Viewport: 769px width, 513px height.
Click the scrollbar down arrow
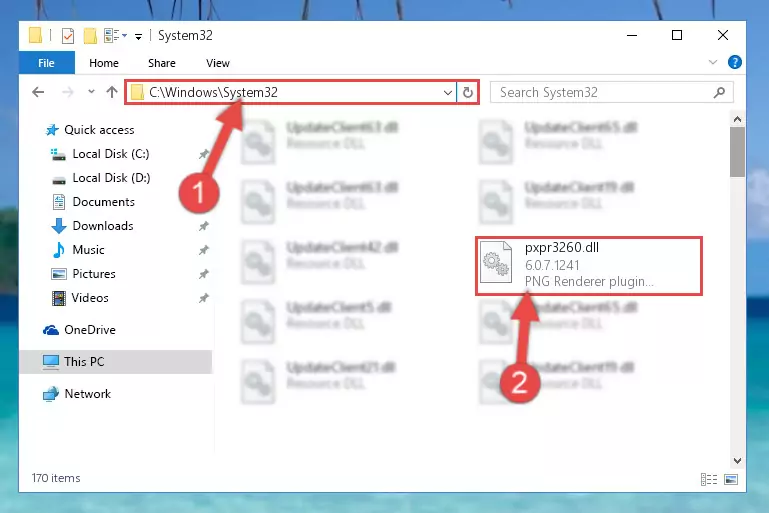point(737,461)
